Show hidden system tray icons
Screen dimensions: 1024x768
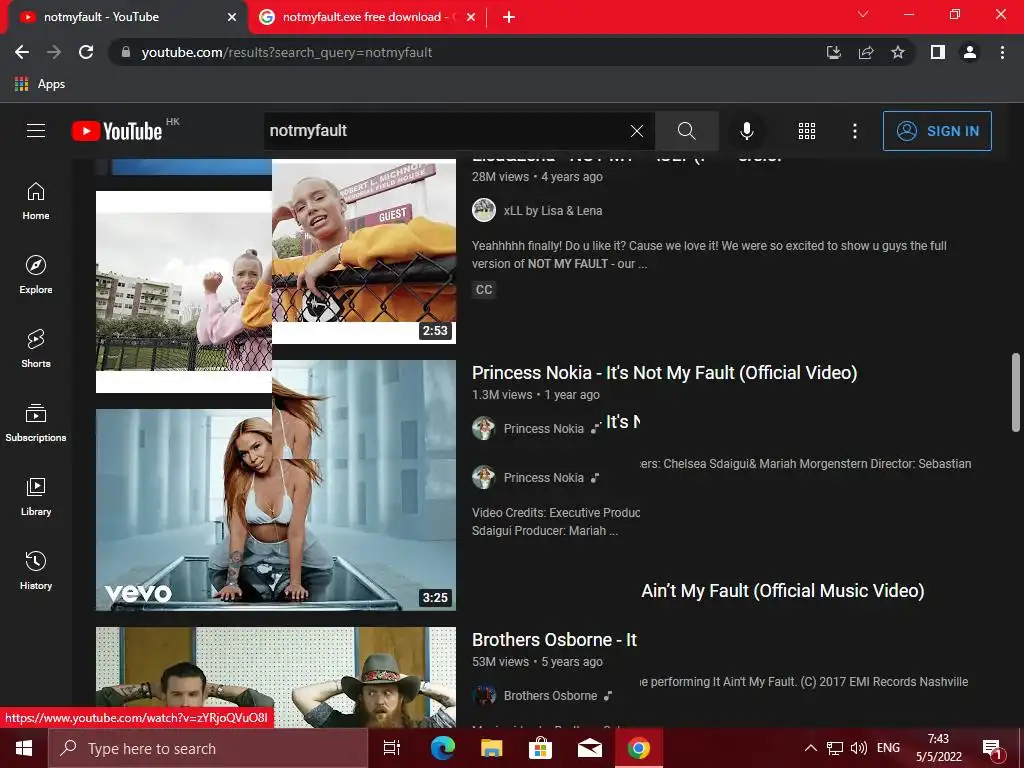(810, 748)
